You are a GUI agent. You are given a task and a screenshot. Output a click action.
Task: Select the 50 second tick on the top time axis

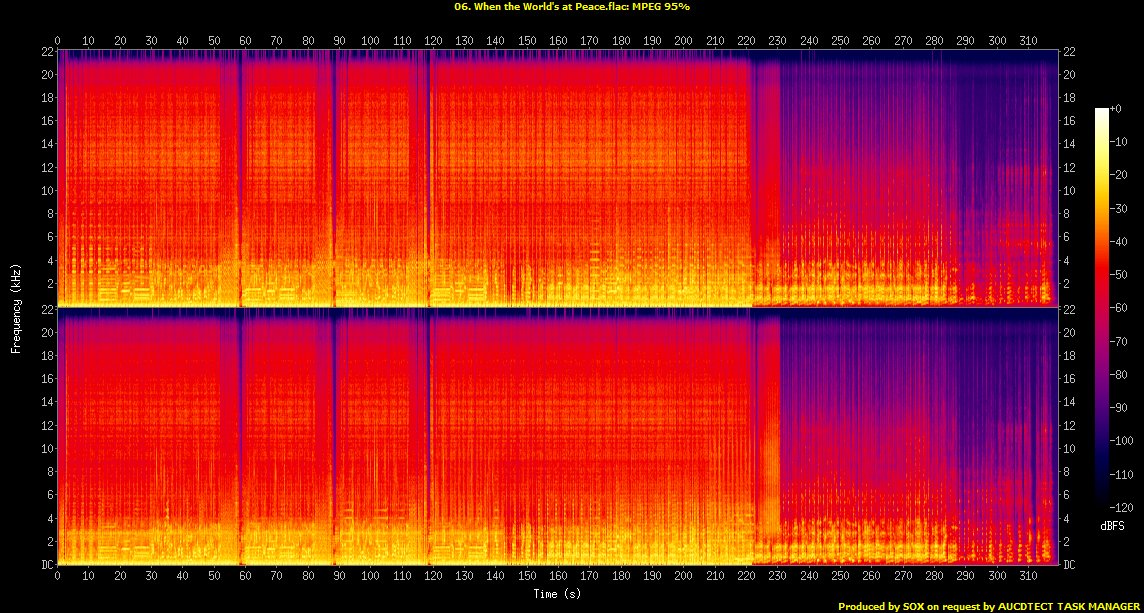tap(214, 41)
